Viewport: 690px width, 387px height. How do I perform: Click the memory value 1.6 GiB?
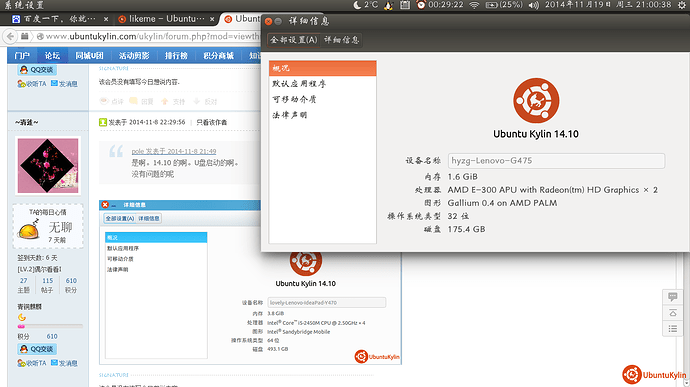462,177
